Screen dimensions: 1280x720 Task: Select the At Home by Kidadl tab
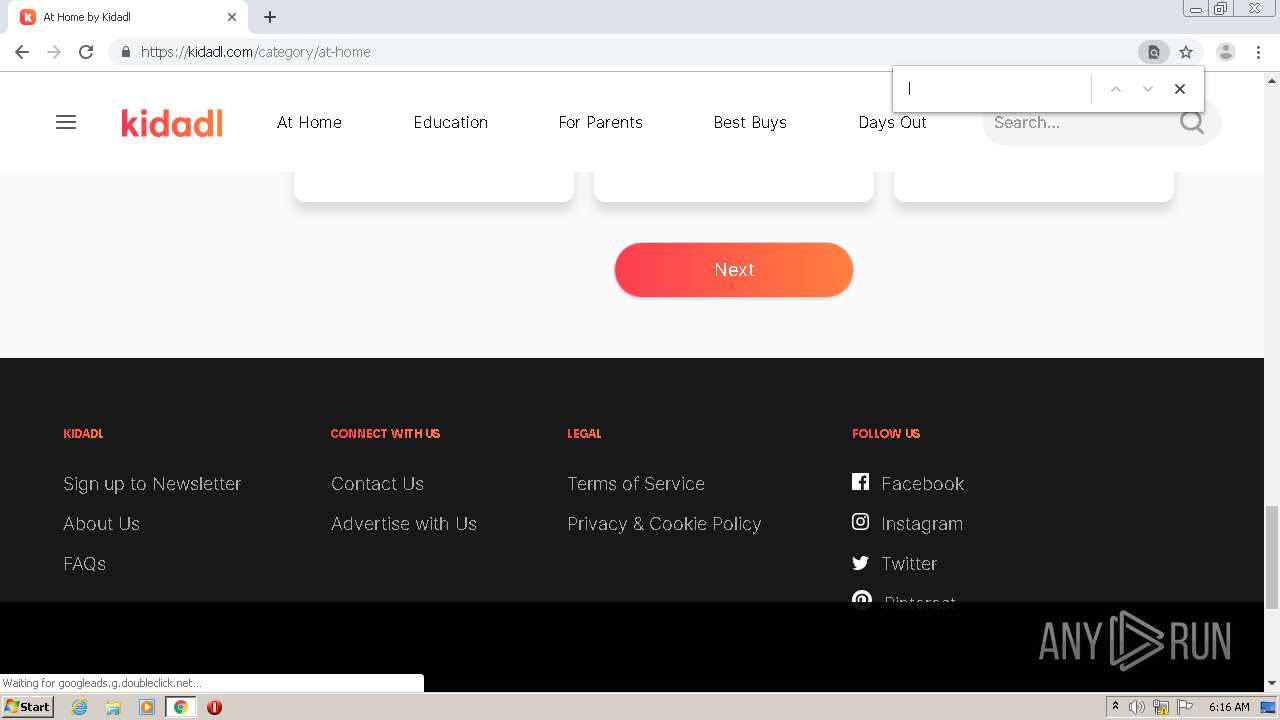coord(126,17)
